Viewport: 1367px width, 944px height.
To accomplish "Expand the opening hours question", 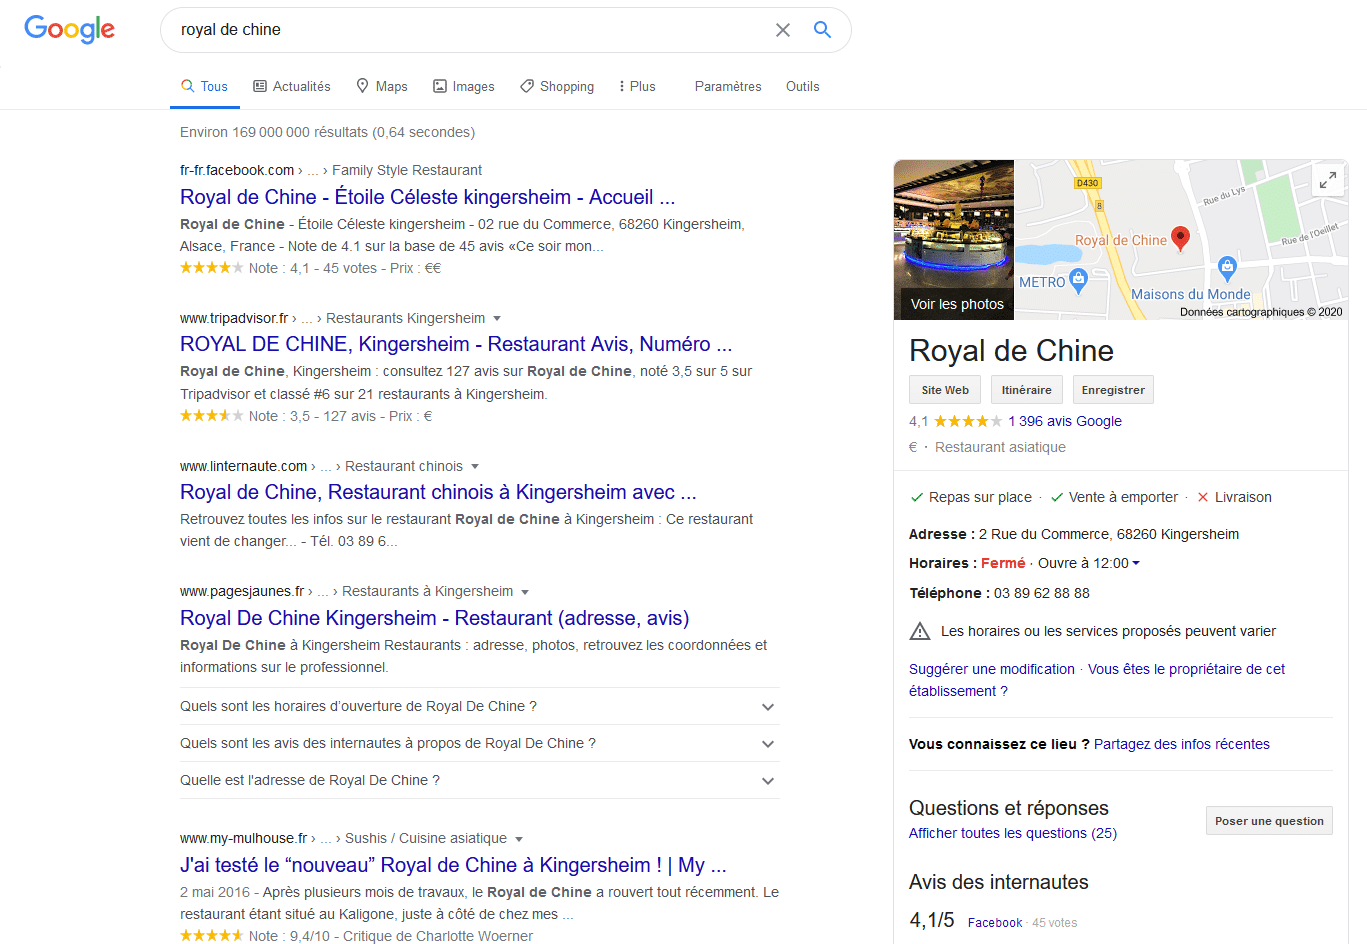I will 480,706.
